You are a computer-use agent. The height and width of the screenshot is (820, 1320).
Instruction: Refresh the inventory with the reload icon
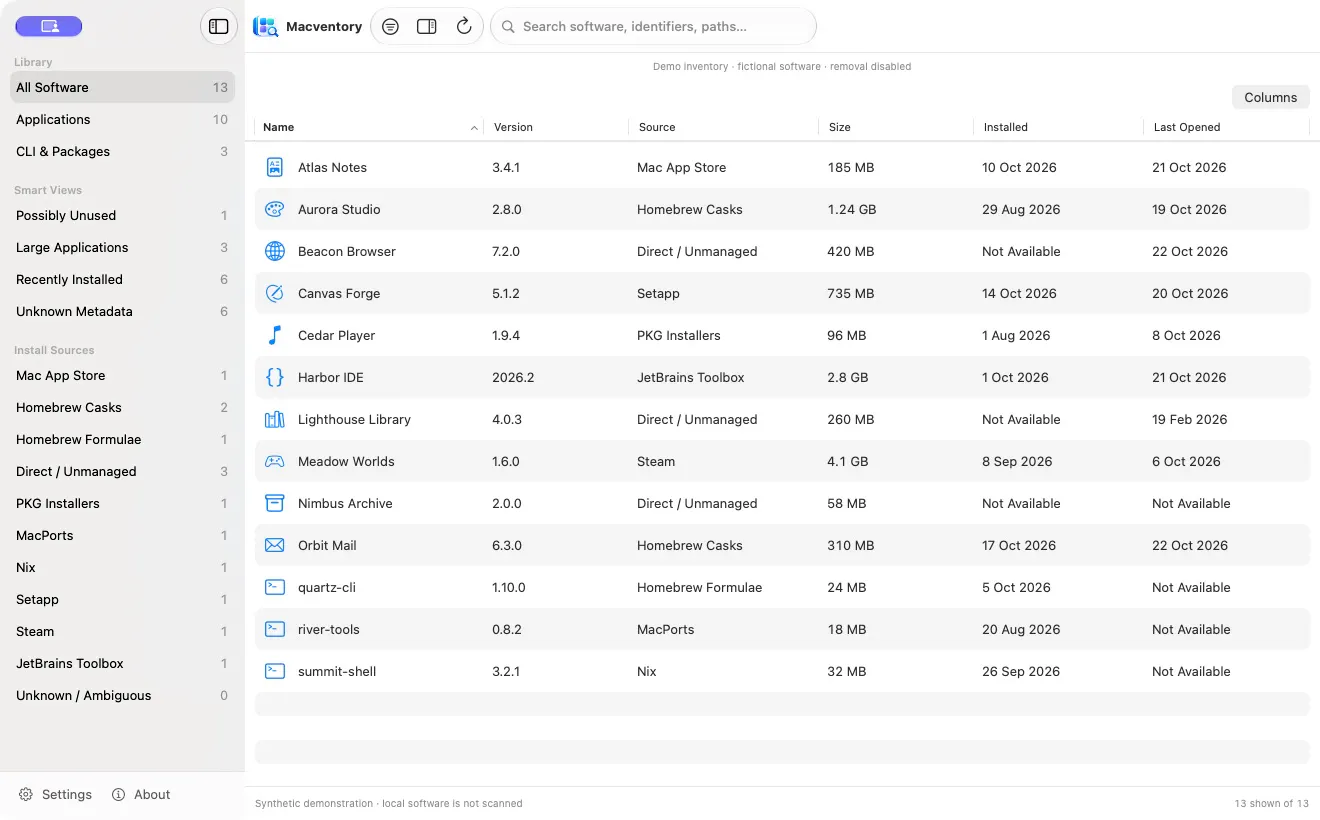464,27
